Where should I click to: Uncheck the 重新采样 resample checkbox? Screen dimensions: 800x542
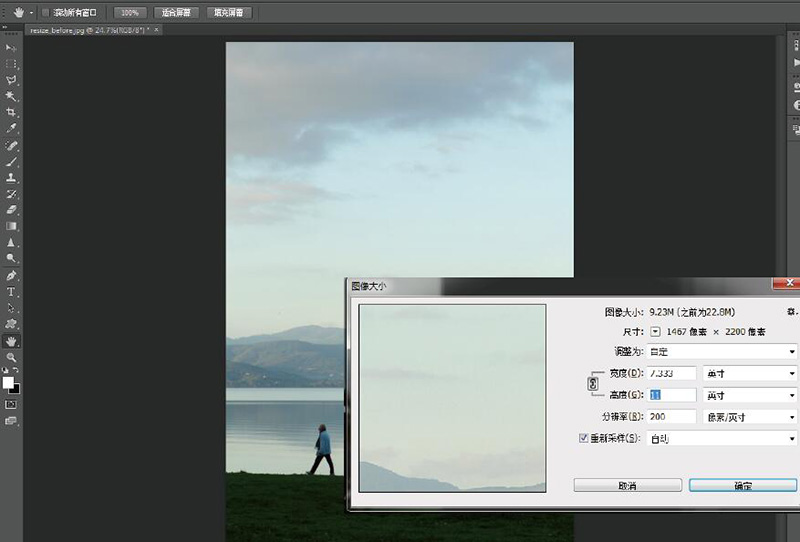click(x=585, y=438)
